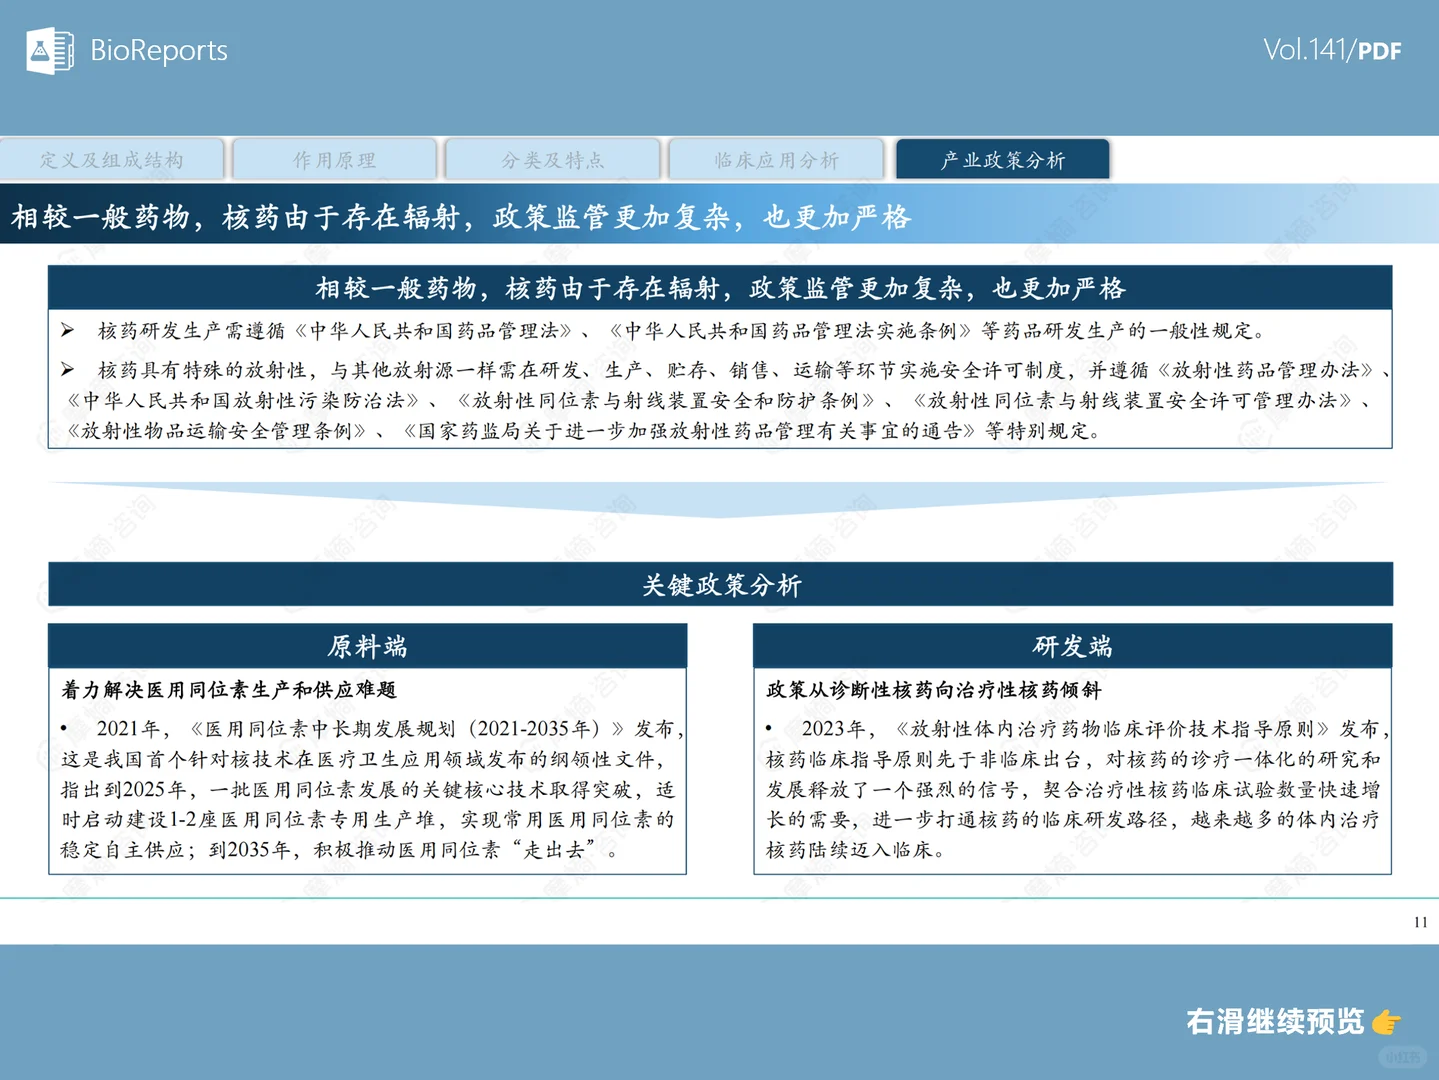Click the page number 11
The height and width of the screenshot is (1080, 1439).
click(x=1419, y=924)
